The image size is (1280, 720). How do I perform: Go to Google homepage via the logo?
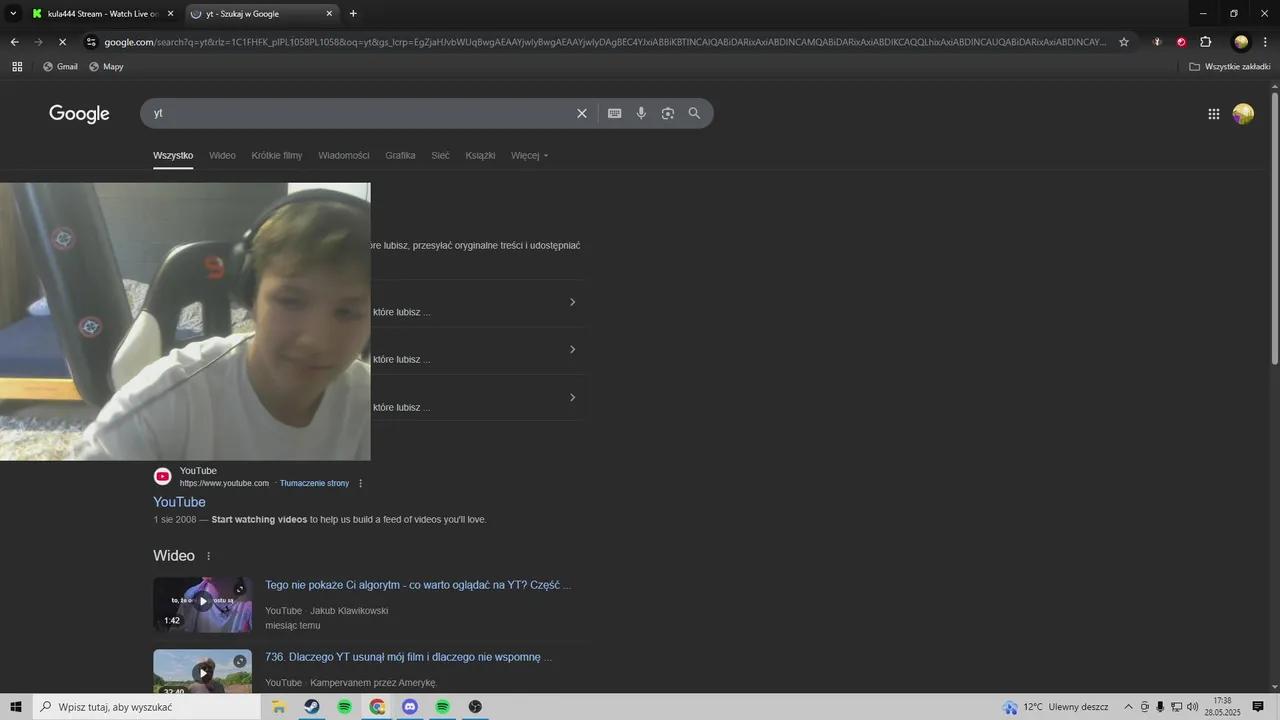tap(79, 114)
